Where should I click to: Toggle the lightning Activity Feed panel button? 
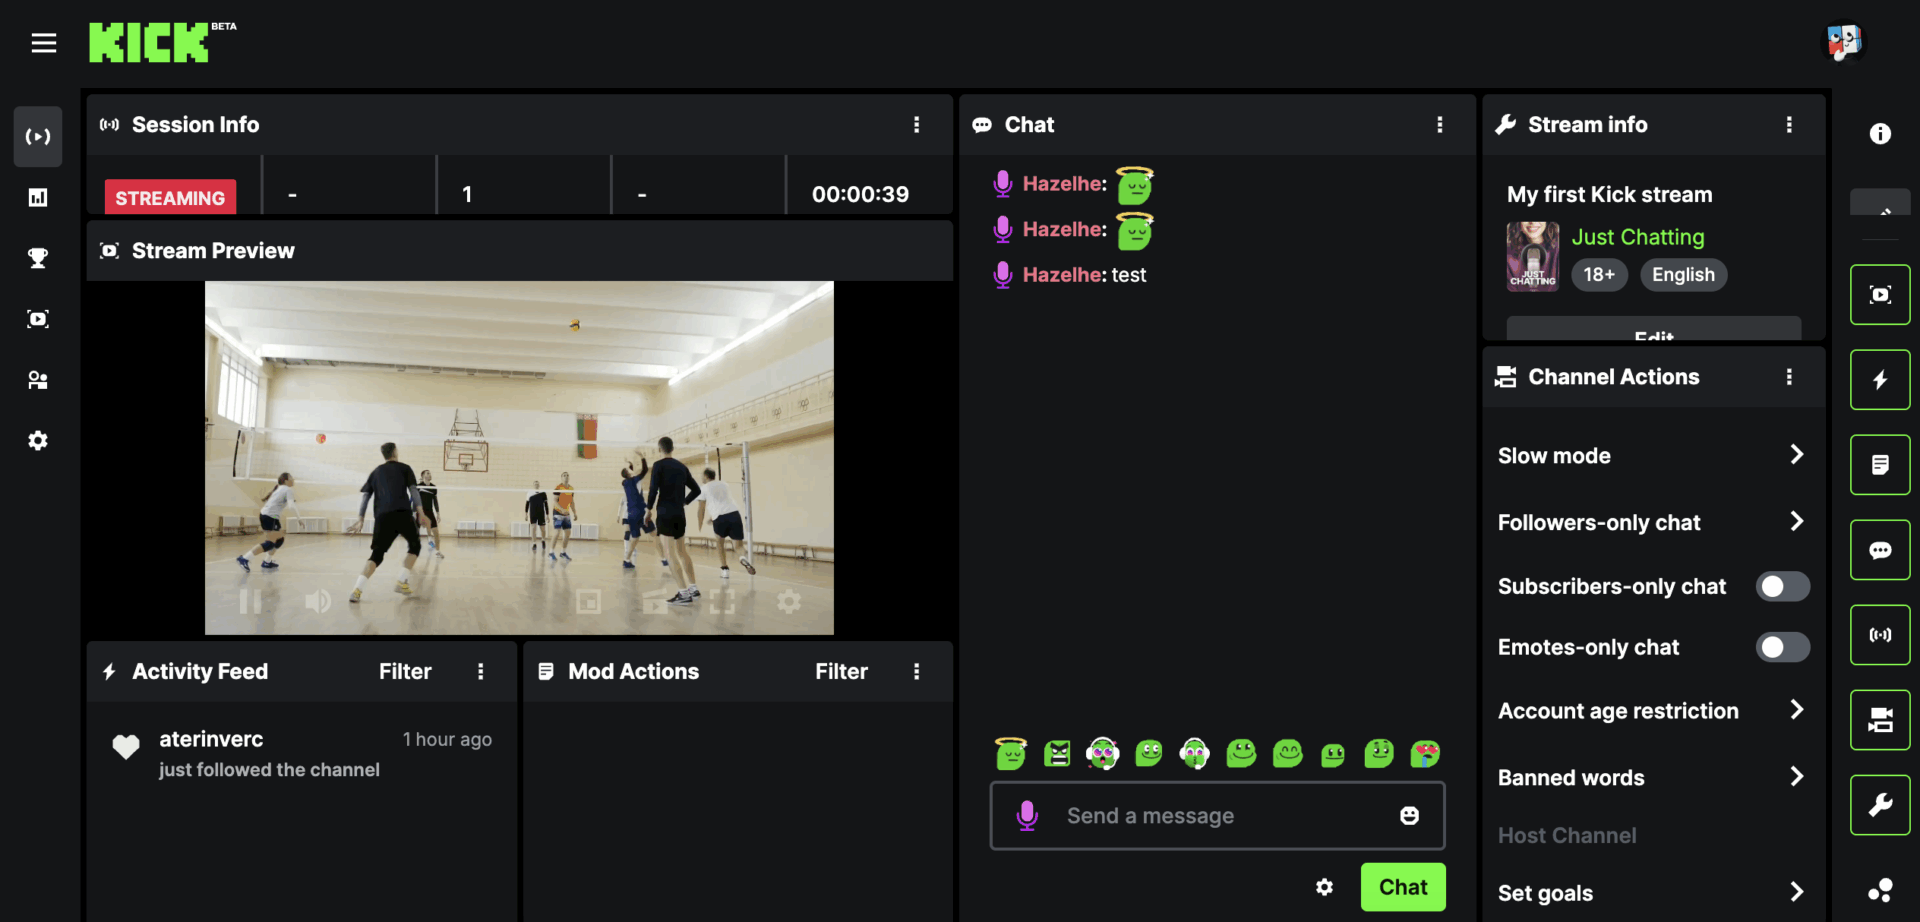tap(1880, 380)
